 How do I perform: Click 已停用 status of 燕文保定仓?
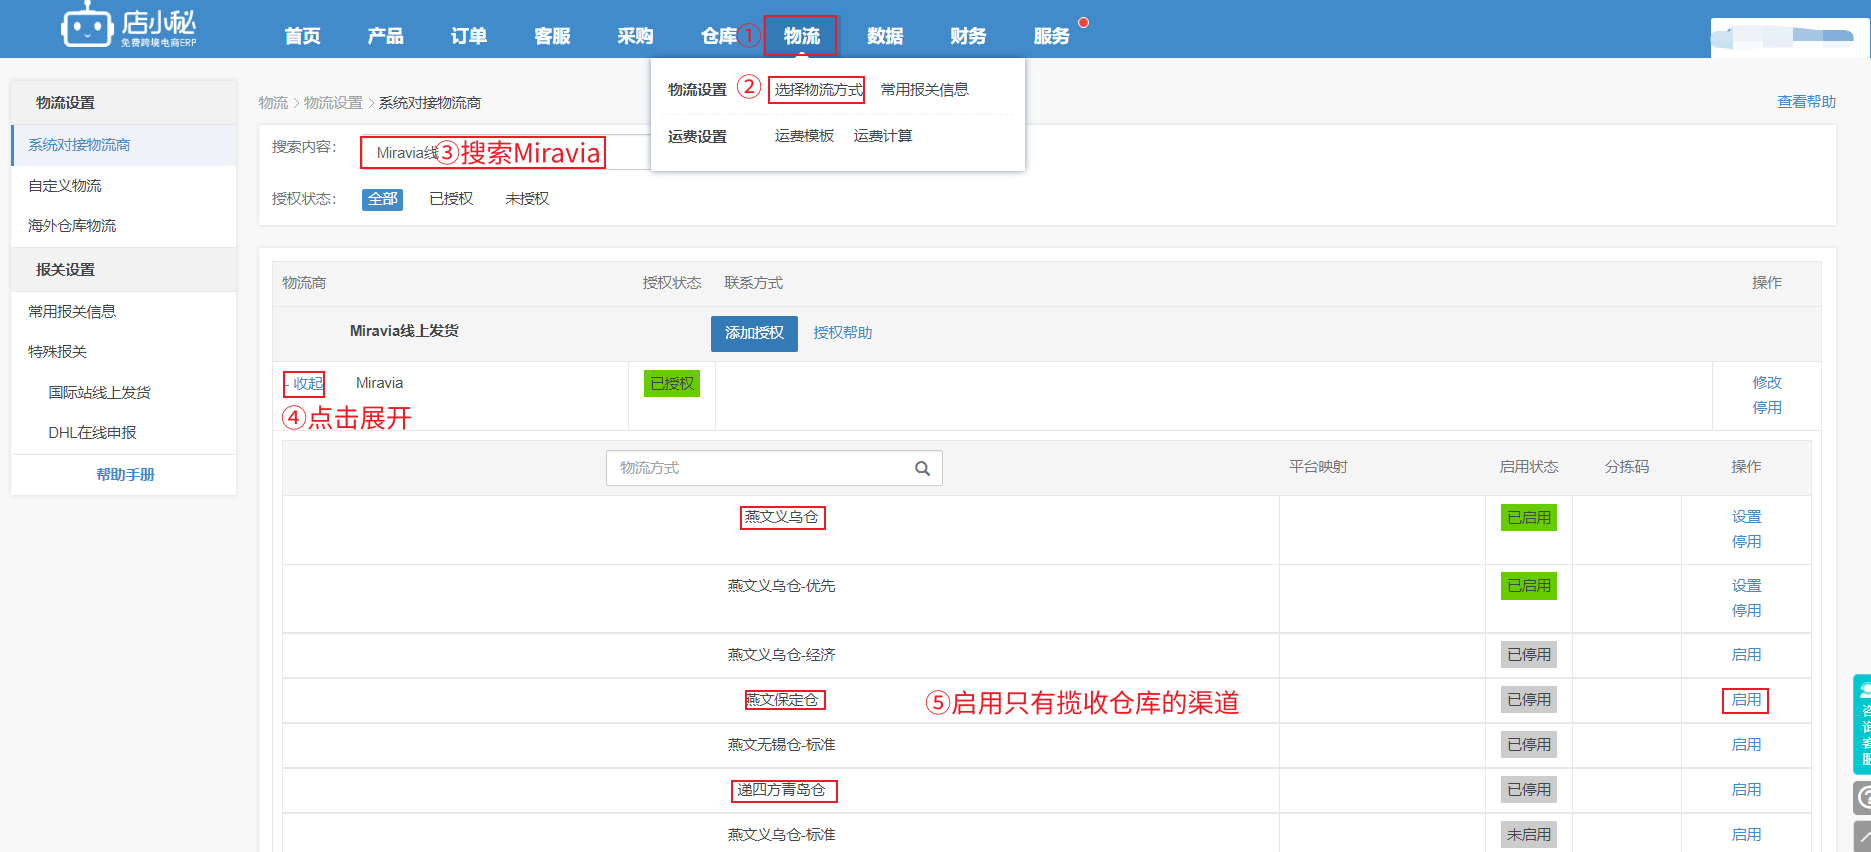[1529, 700]
